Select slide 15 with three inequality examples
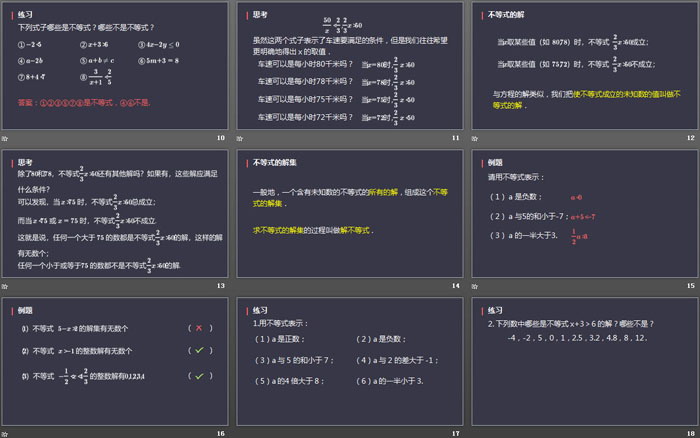Viewport: 700px width, 438px height. point(584,214)
